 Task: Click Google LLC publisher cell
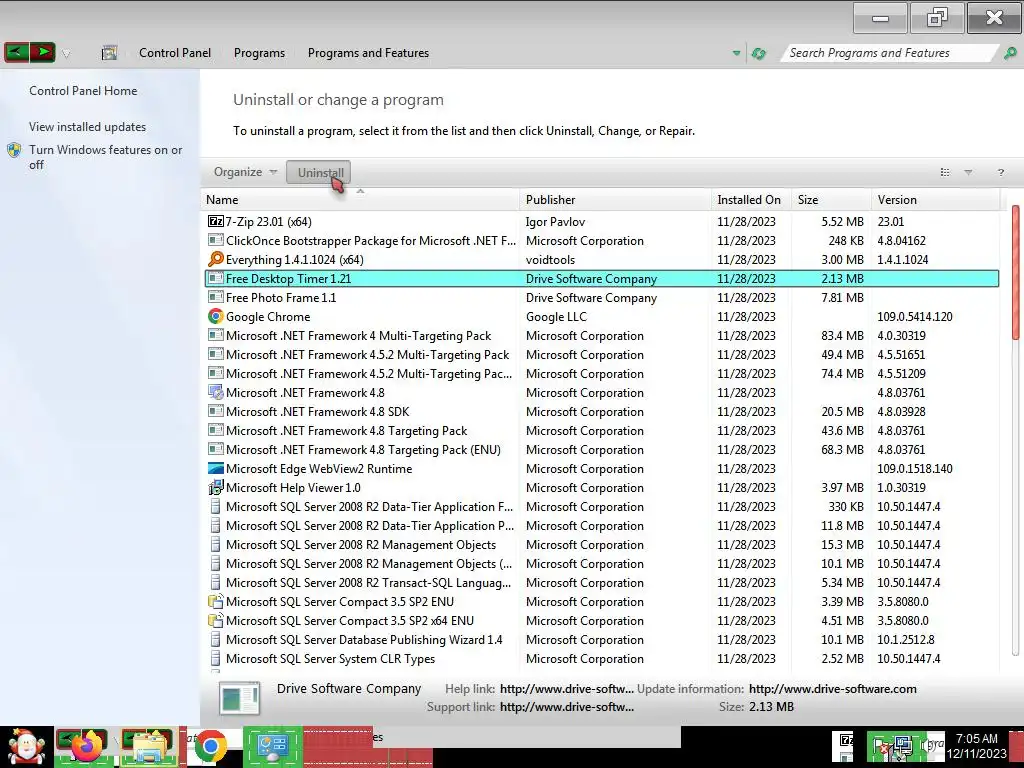click(556, 316)
